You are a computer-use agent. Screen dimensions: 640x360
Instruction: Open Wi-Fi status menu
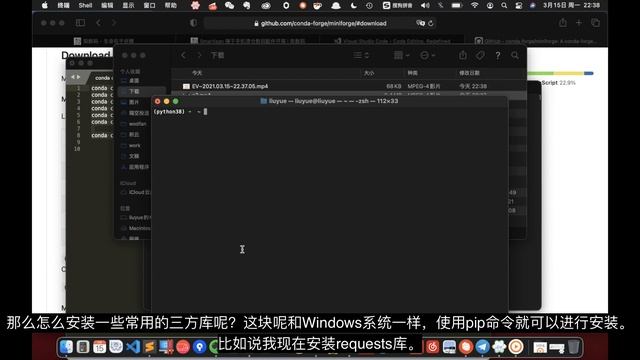click(474, 5)
